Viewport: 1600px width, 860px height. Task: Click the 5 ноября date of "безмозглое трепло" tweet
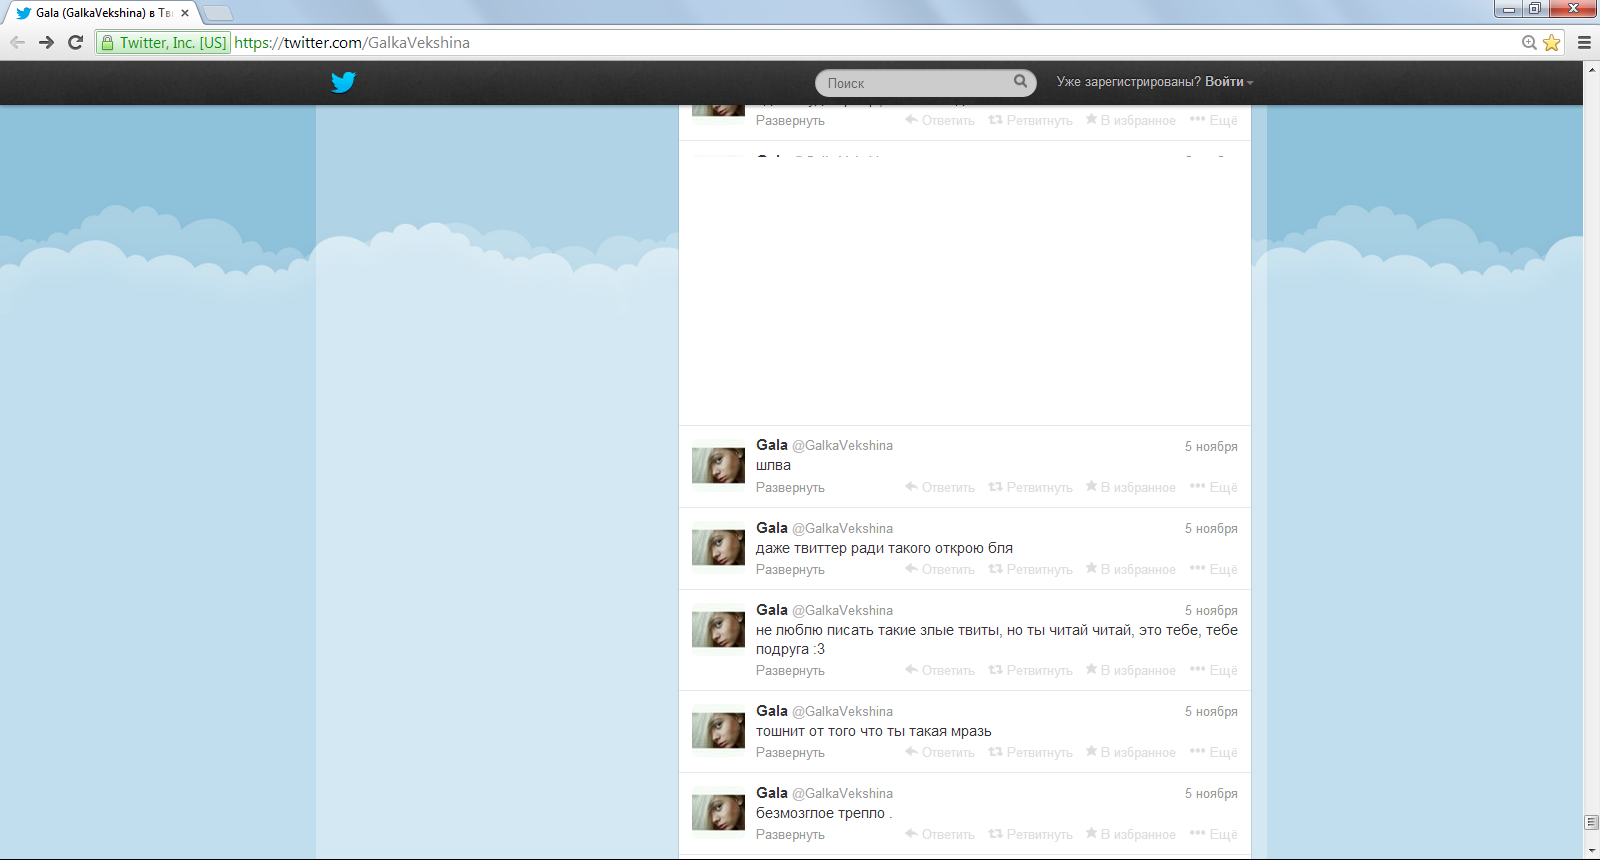pyautogui.click(x=1211, y=794)
